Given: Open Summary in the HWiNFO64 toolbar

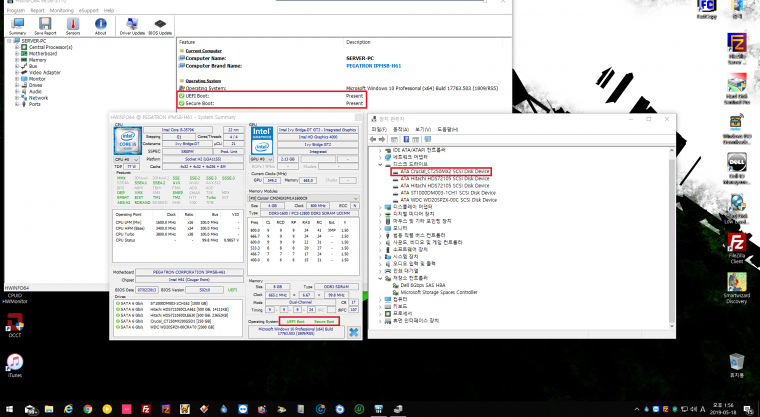Looking at the screenshot, I should click(17, 26).
